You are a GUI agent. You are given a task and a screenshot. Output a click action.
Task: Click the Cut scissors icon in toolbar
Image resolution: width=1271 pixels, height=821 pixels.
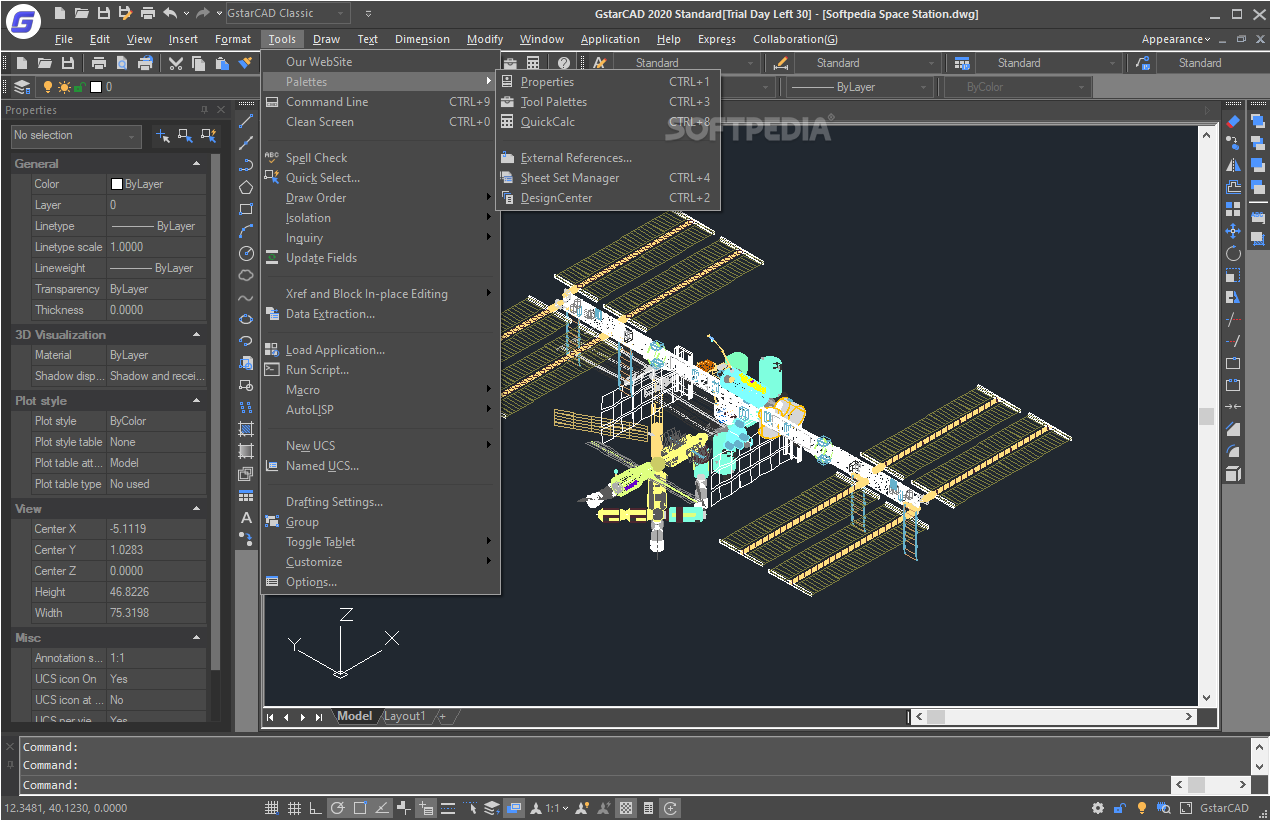click(176, 63)
